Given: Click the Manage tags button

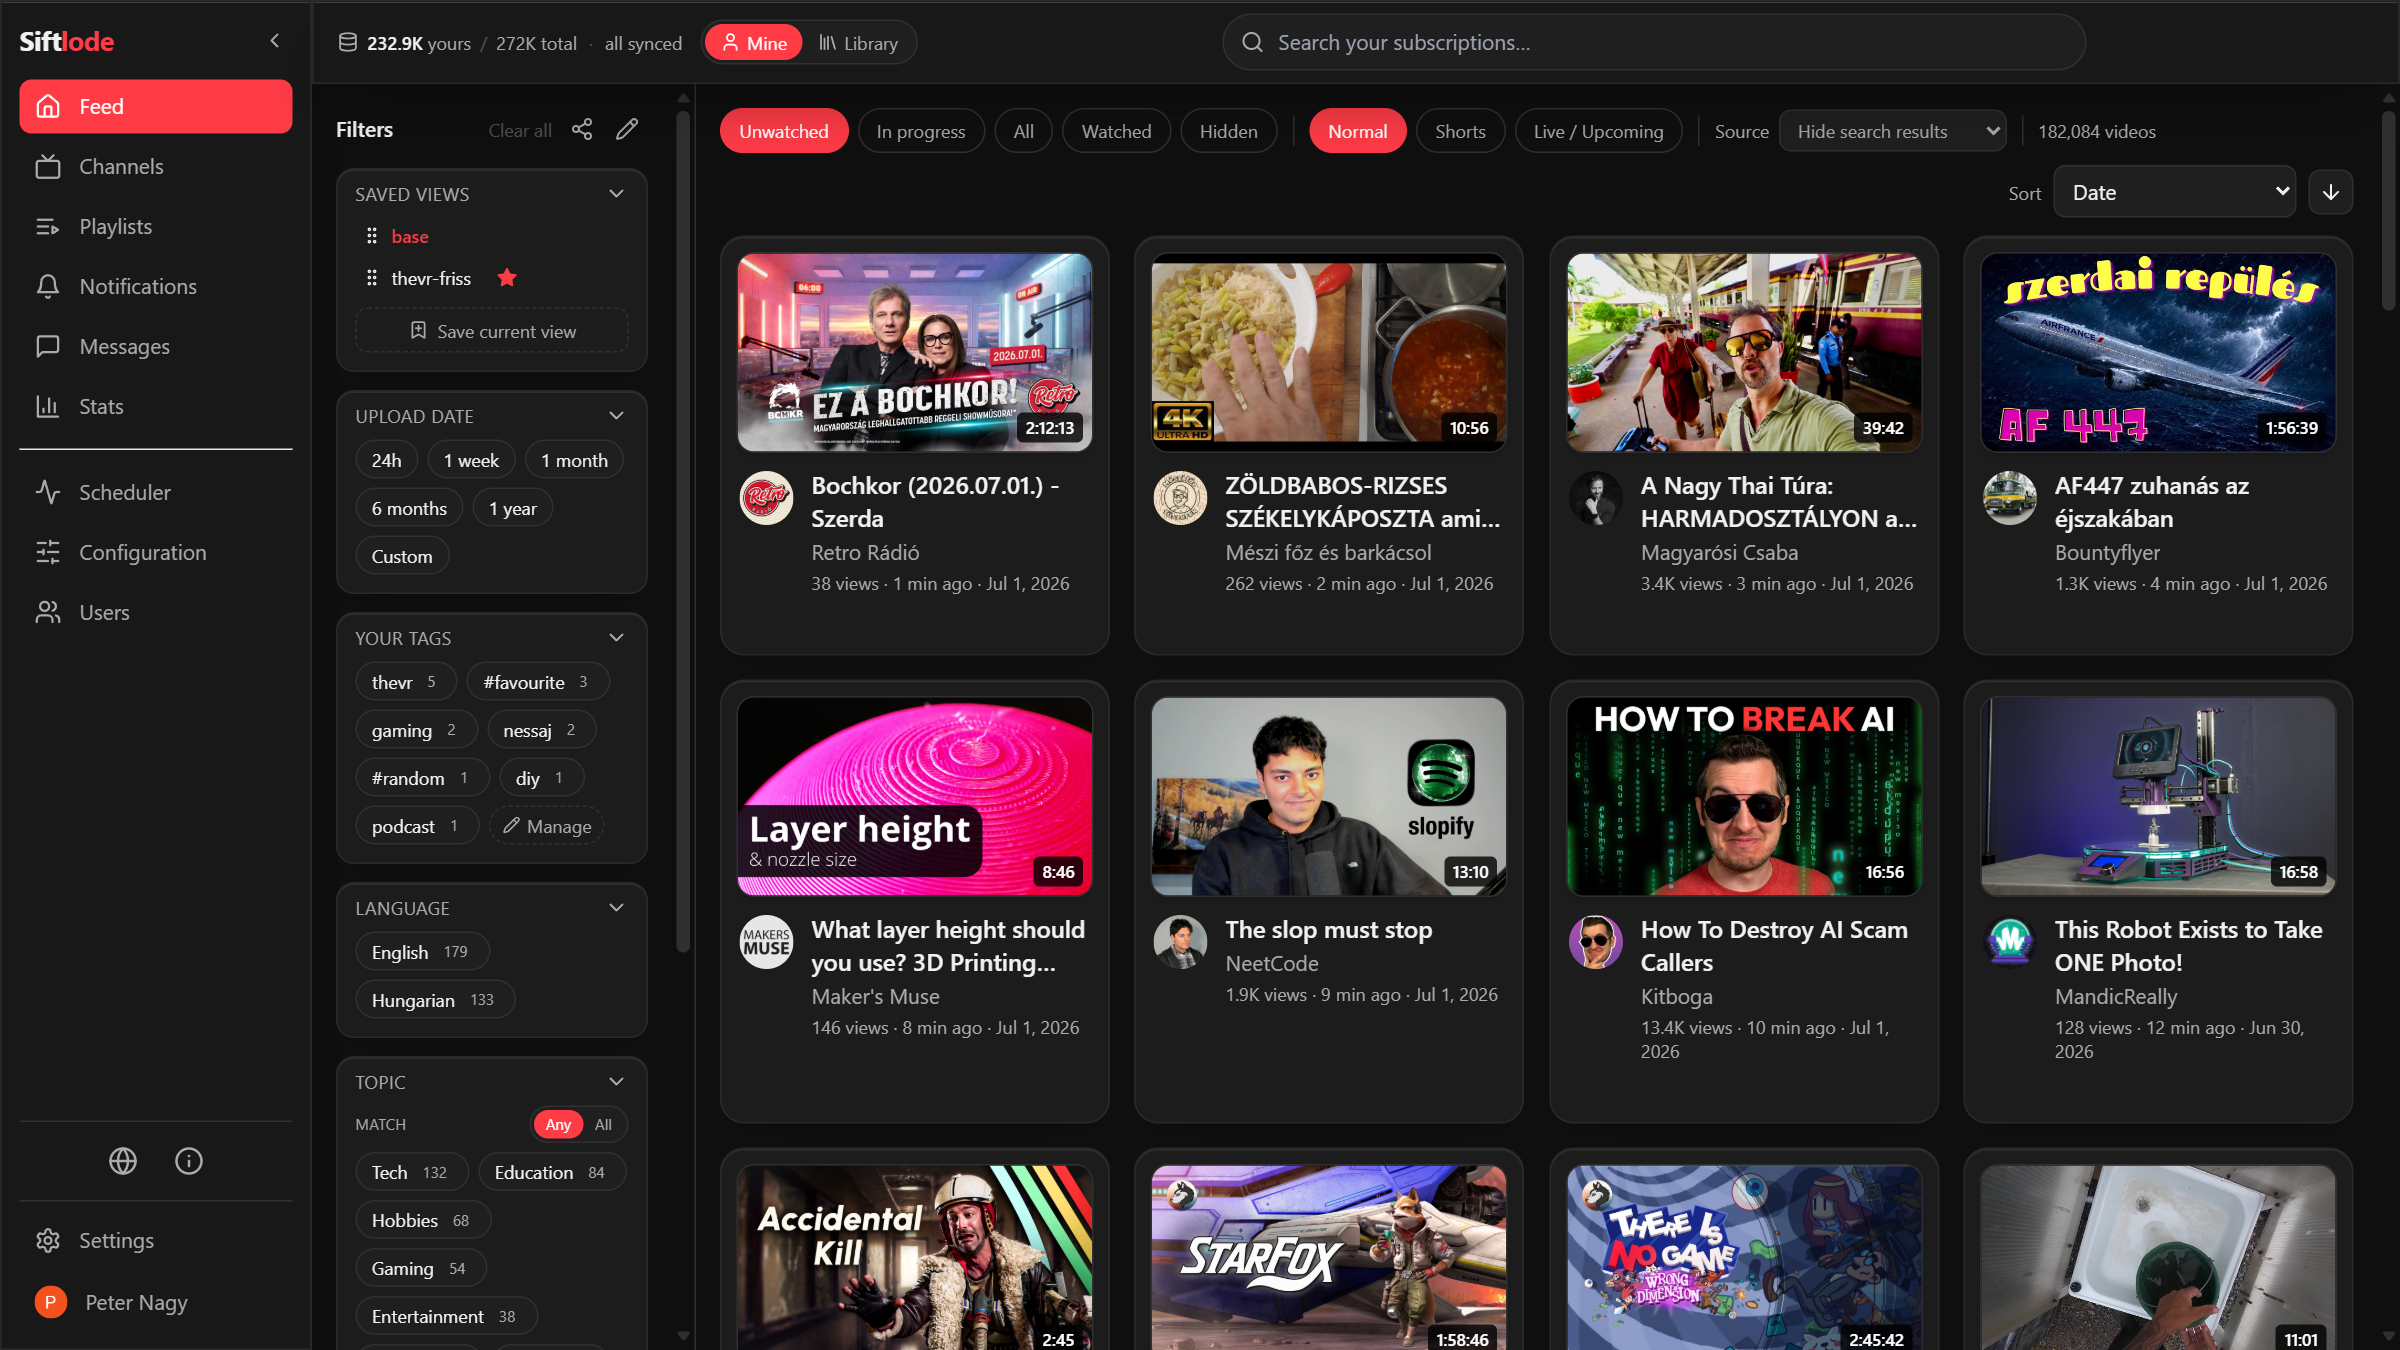Looking at the screenshot, I should pos(547,826).
